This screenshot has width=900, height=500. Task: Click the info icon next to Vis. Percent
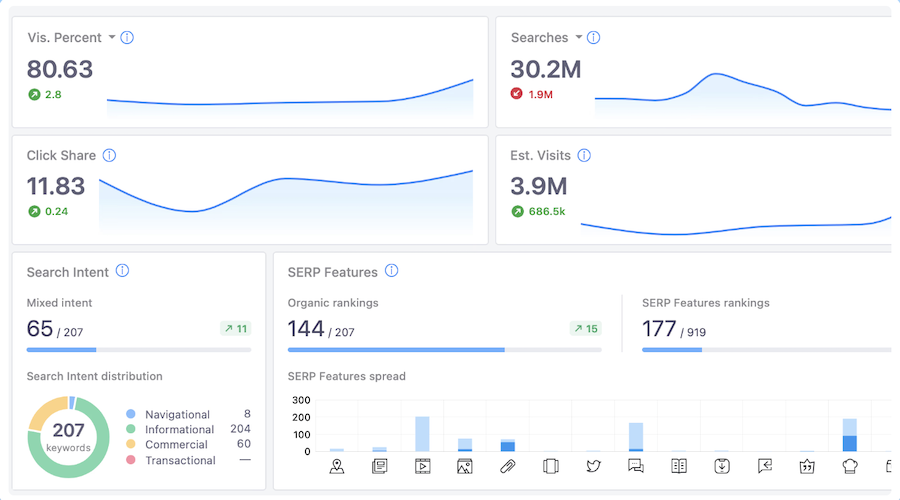point(127,37)
